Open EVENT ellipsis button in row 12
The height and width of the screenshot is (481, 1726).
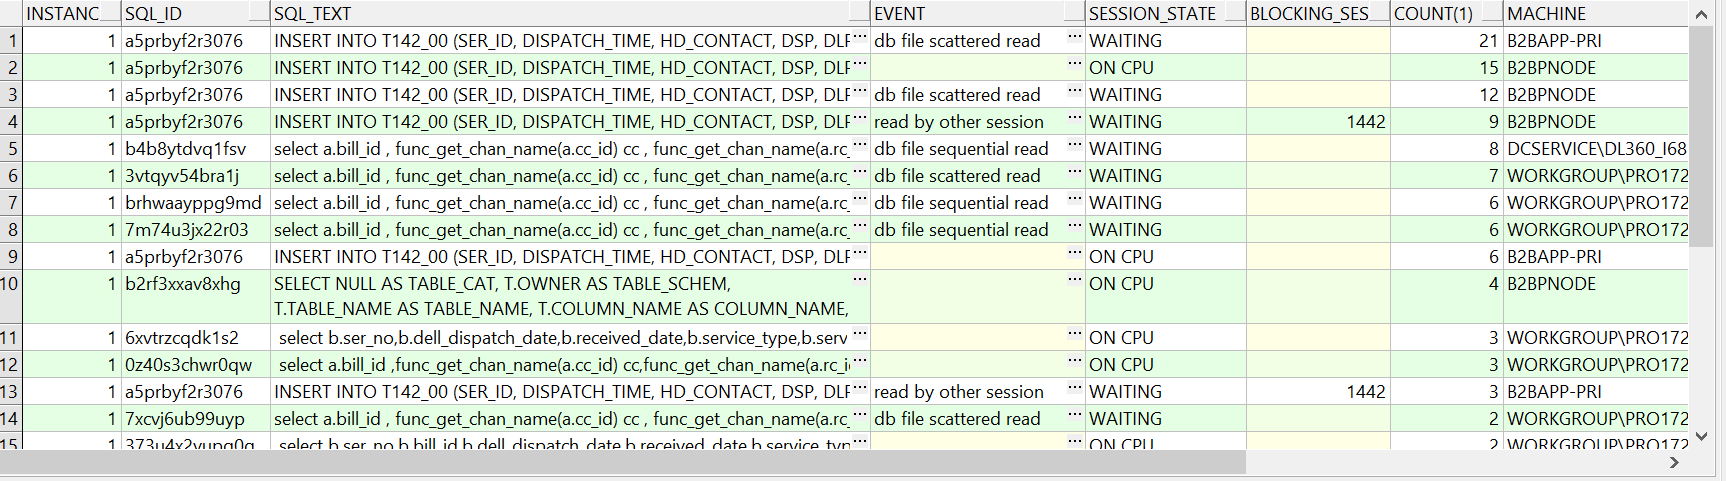pos(1075,362)
